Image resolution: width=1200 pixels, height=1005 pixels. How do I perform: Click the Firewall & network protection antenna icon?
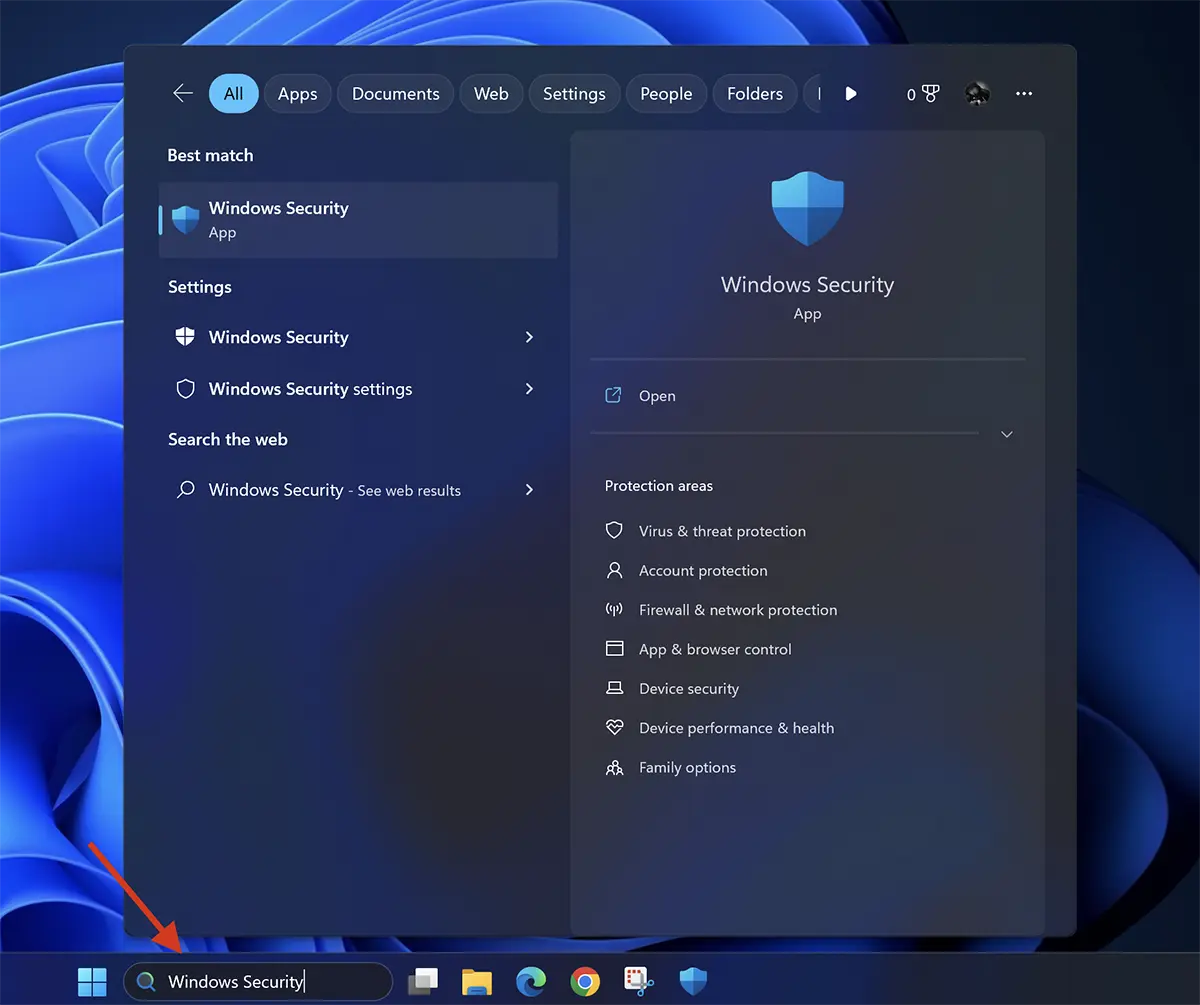tap(615, 609)
